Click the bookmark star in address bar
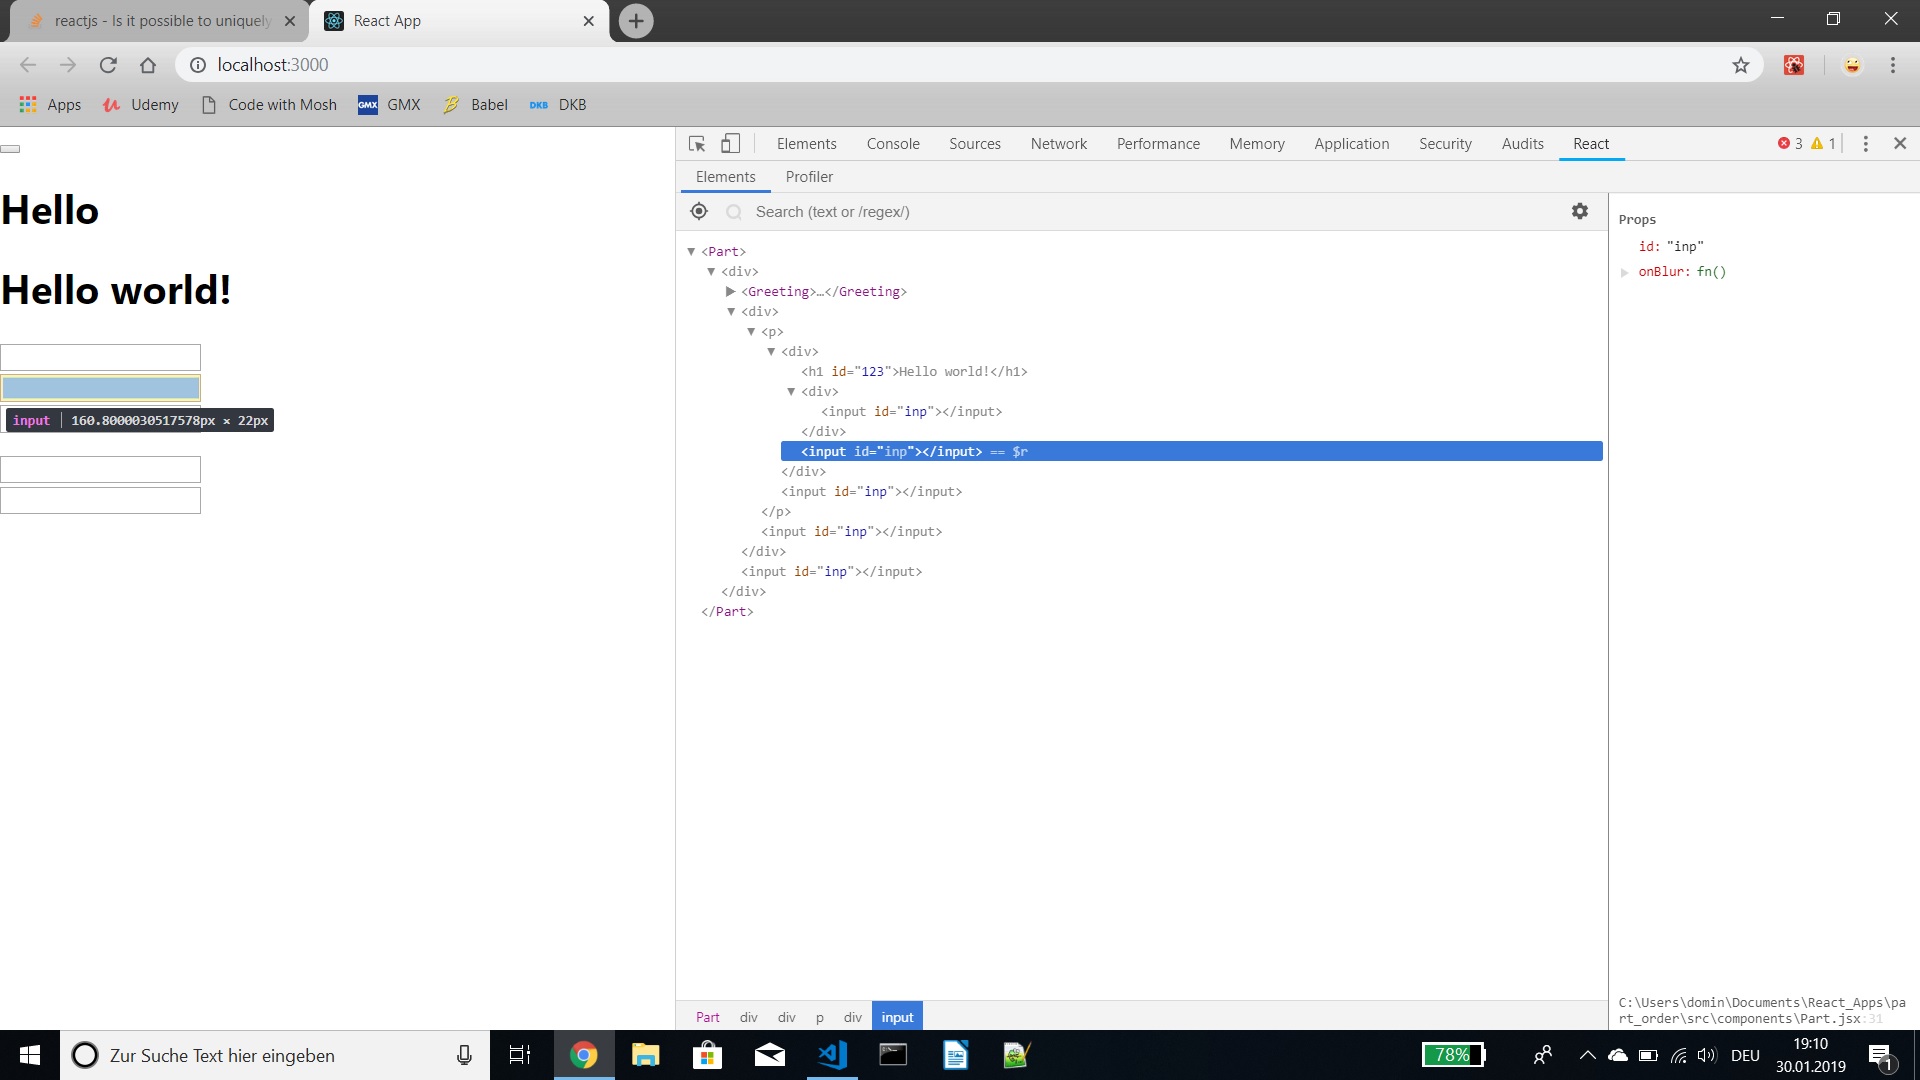 [x=1741, y=64]
